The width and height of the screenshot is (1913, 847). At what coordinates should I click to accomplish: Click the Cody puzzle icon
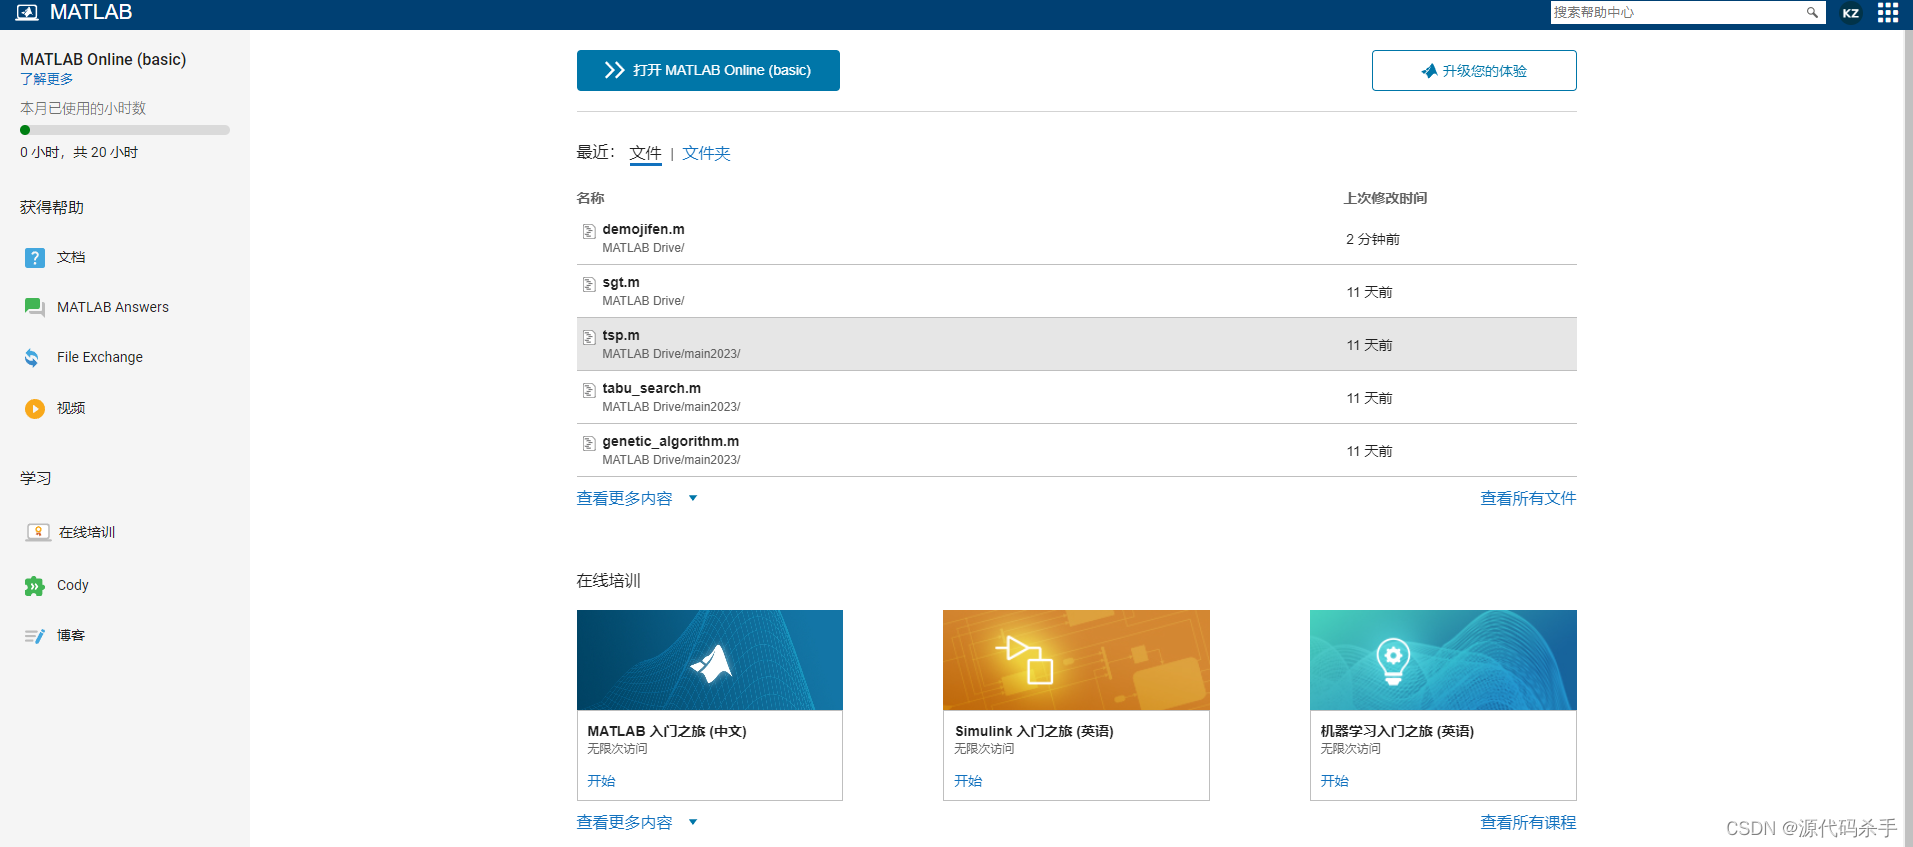[35, 586]
